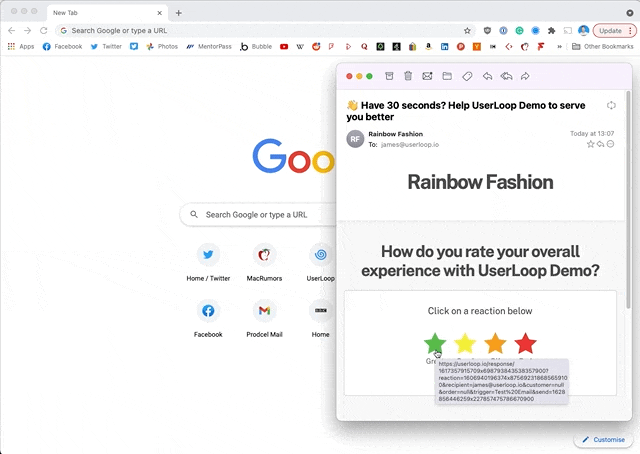Image resolution: width=640 pixels, height=454 pixels.
Task: Open the Photos bookmark
Action: pyautogui.click(x=162, y=47)
